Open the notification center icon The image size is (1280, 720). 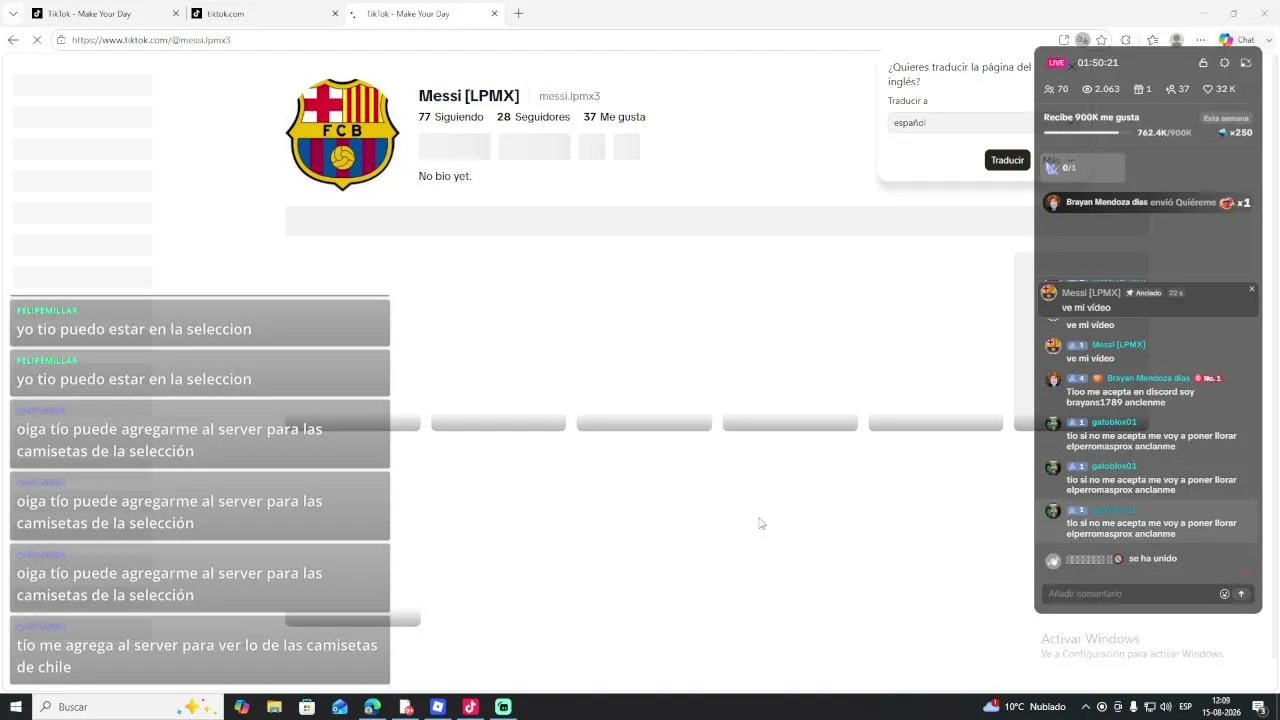point(1259,707)
